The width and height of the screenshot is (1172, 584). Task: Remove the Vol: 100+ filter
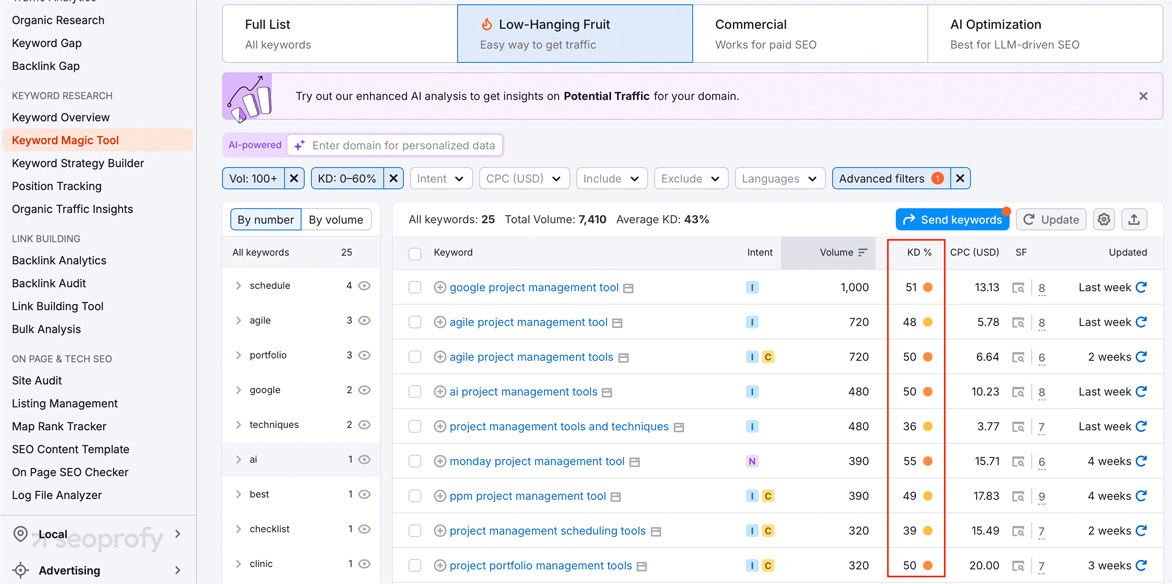pyautogui.click(x=294, y=179)
